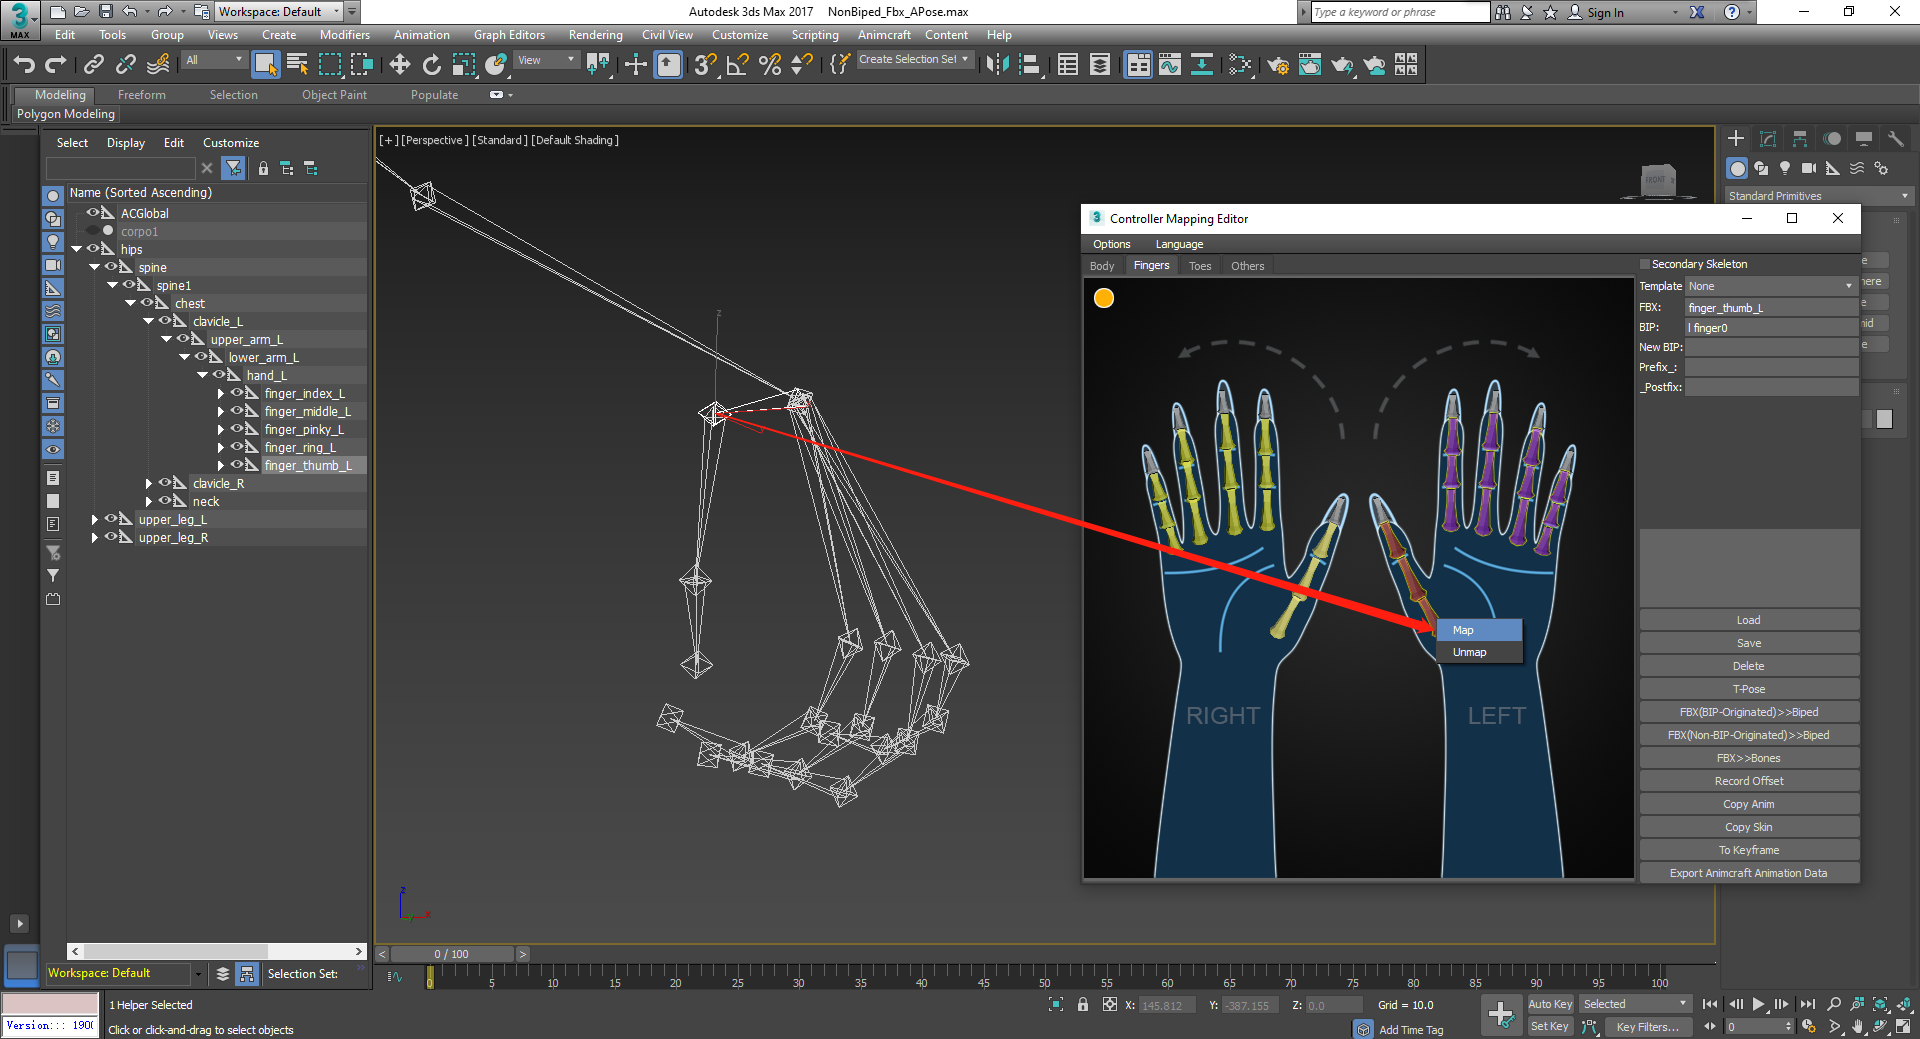Open the Graph Editors menu
This screenshot has height=1039, width=1920.
509,35
